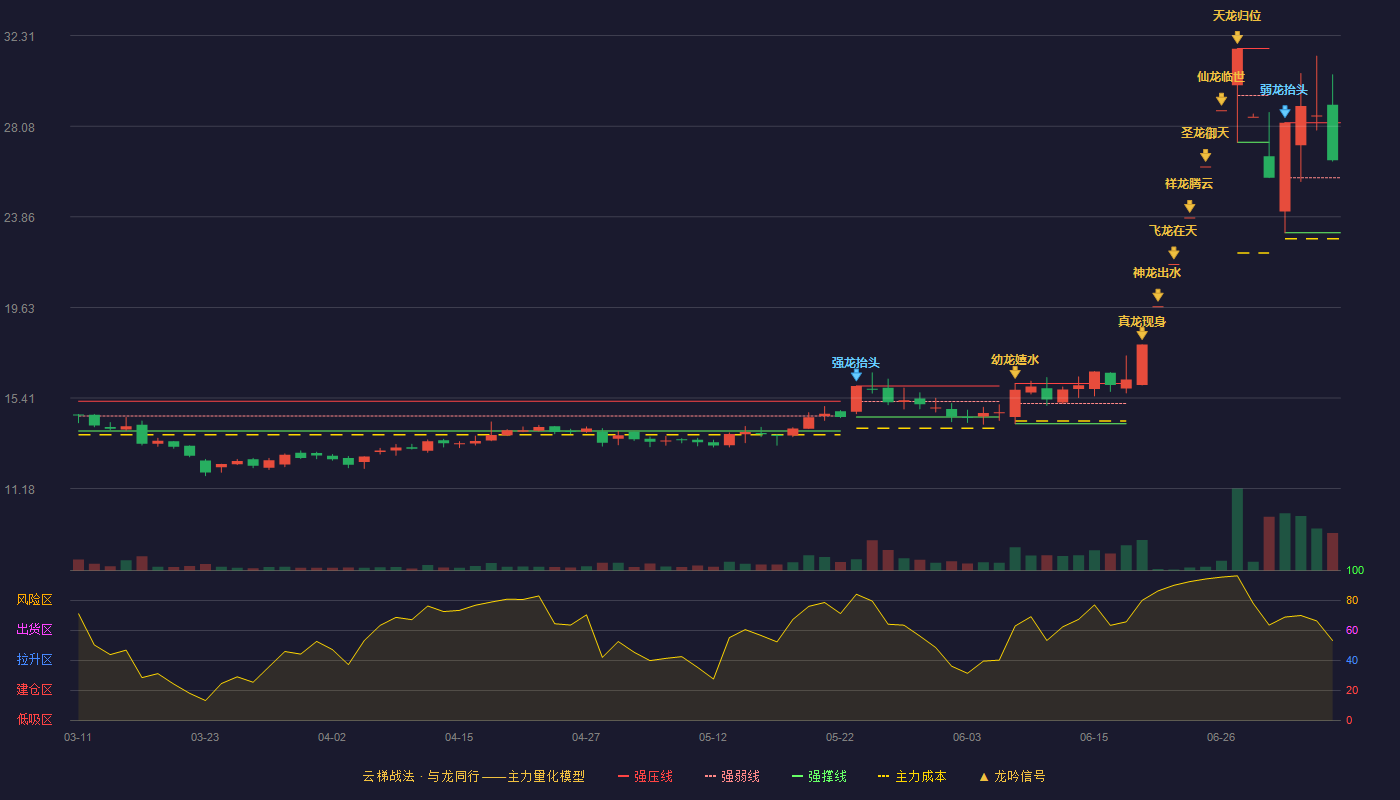Viewport: 1400px width, 800px height.
Task: Click the 出货区 zone label
Action: pos(34,630)
